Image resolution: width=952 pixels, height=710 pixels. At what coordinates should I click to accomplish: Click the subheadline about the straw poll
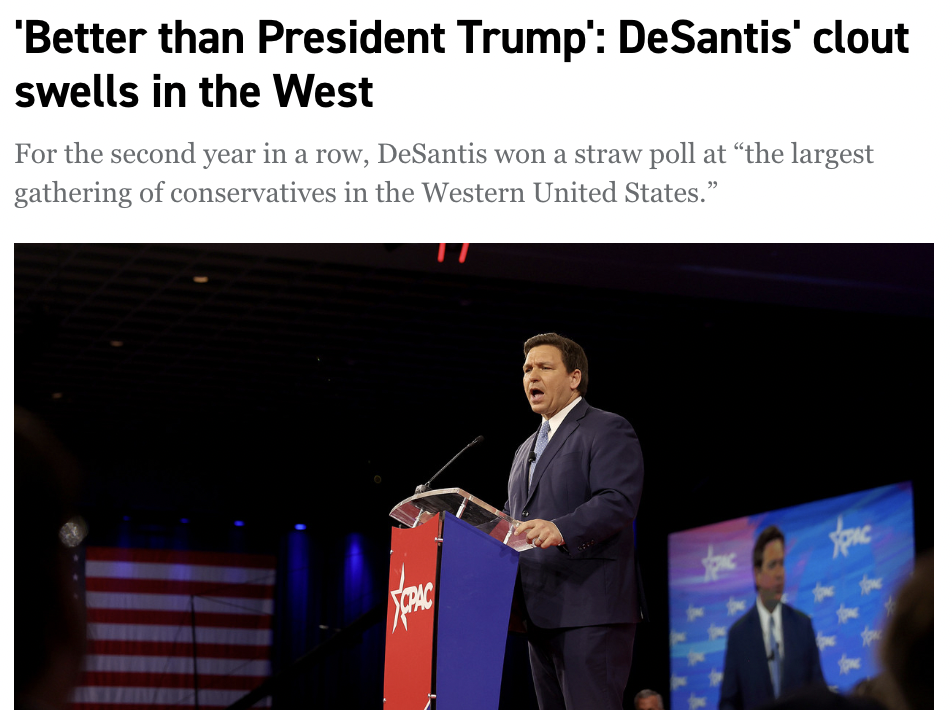tap(444, 173)
